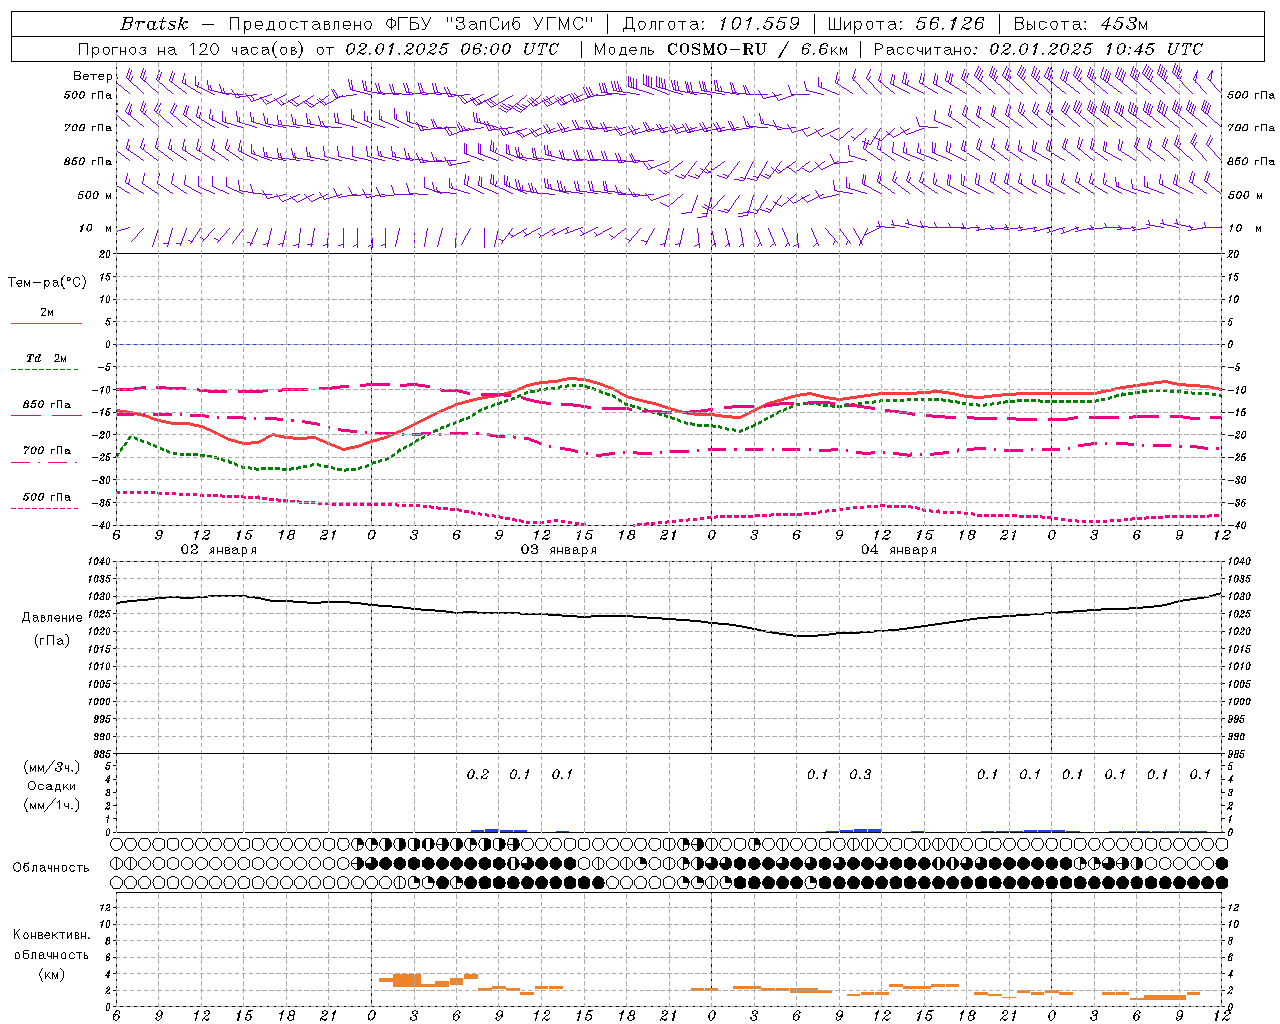
Task: Click the 'Осадки' precipitation label
Action: pyautogui.click(x=52, y=786)
